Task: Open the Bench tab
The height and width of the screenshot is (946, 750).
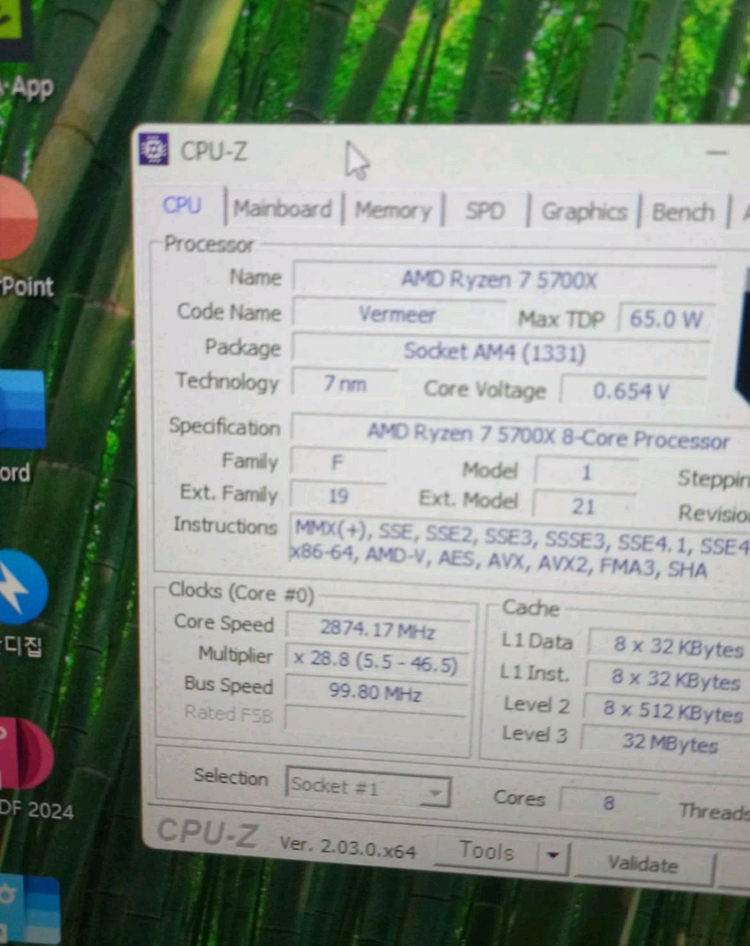Action: (684, 213)
